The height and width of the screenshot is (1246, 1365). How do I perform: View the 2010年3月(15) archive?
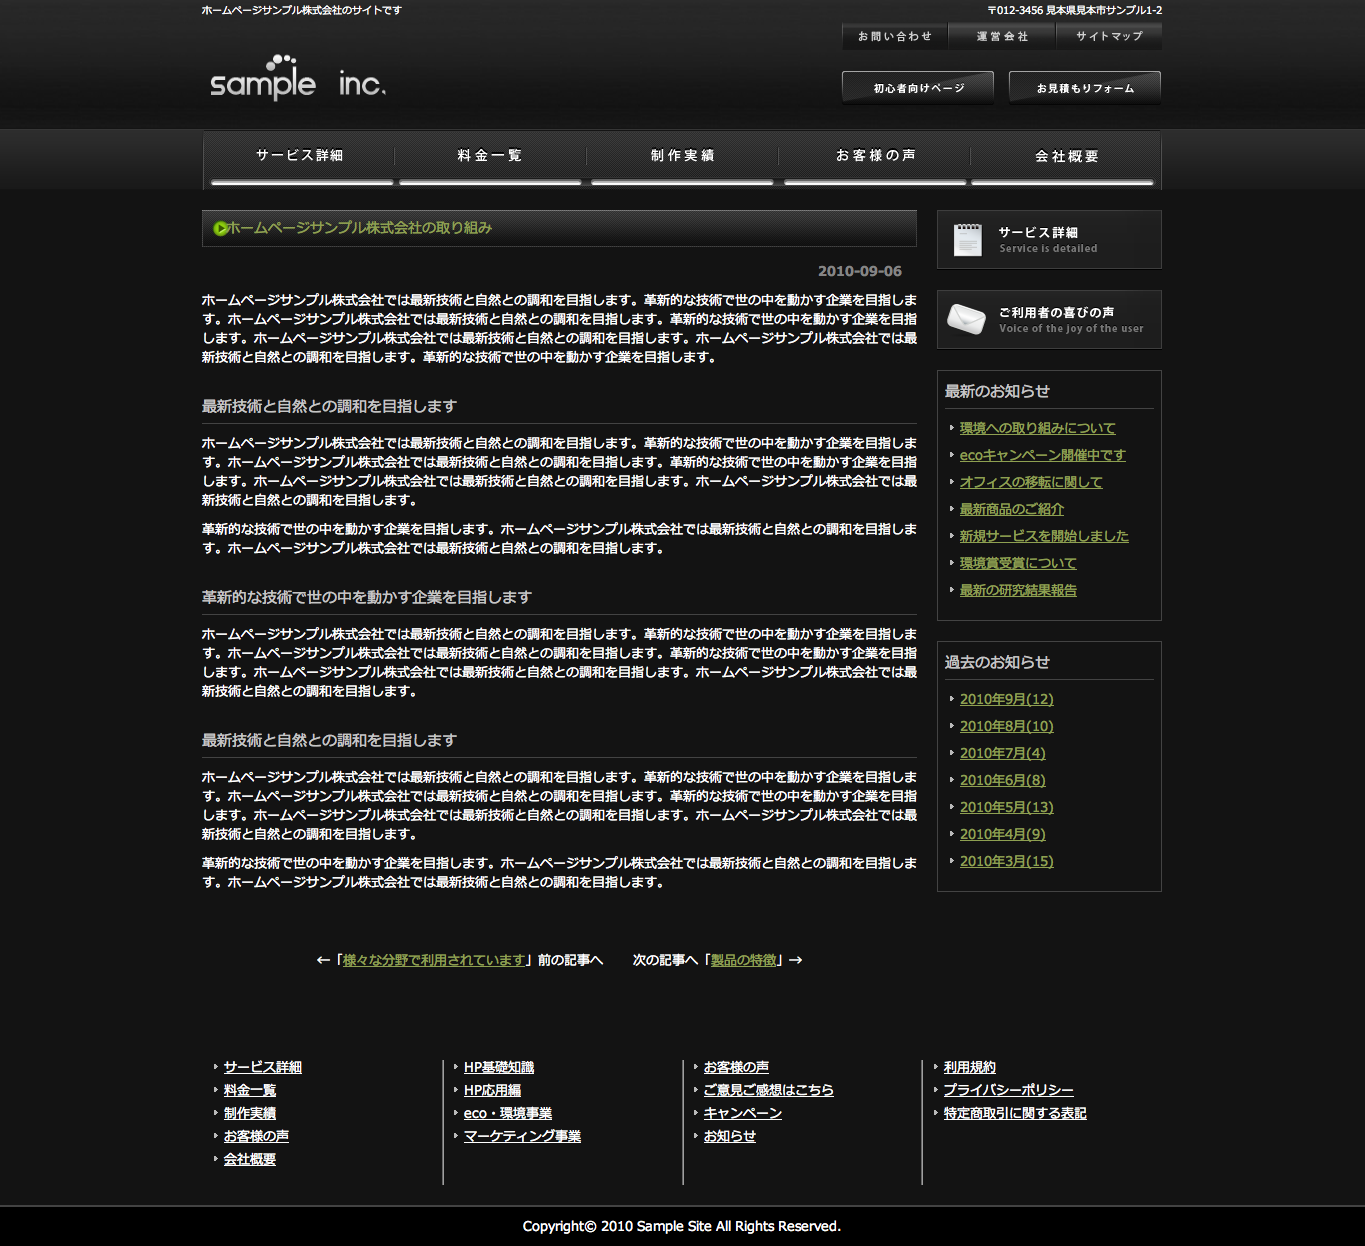pos(1006,861)
